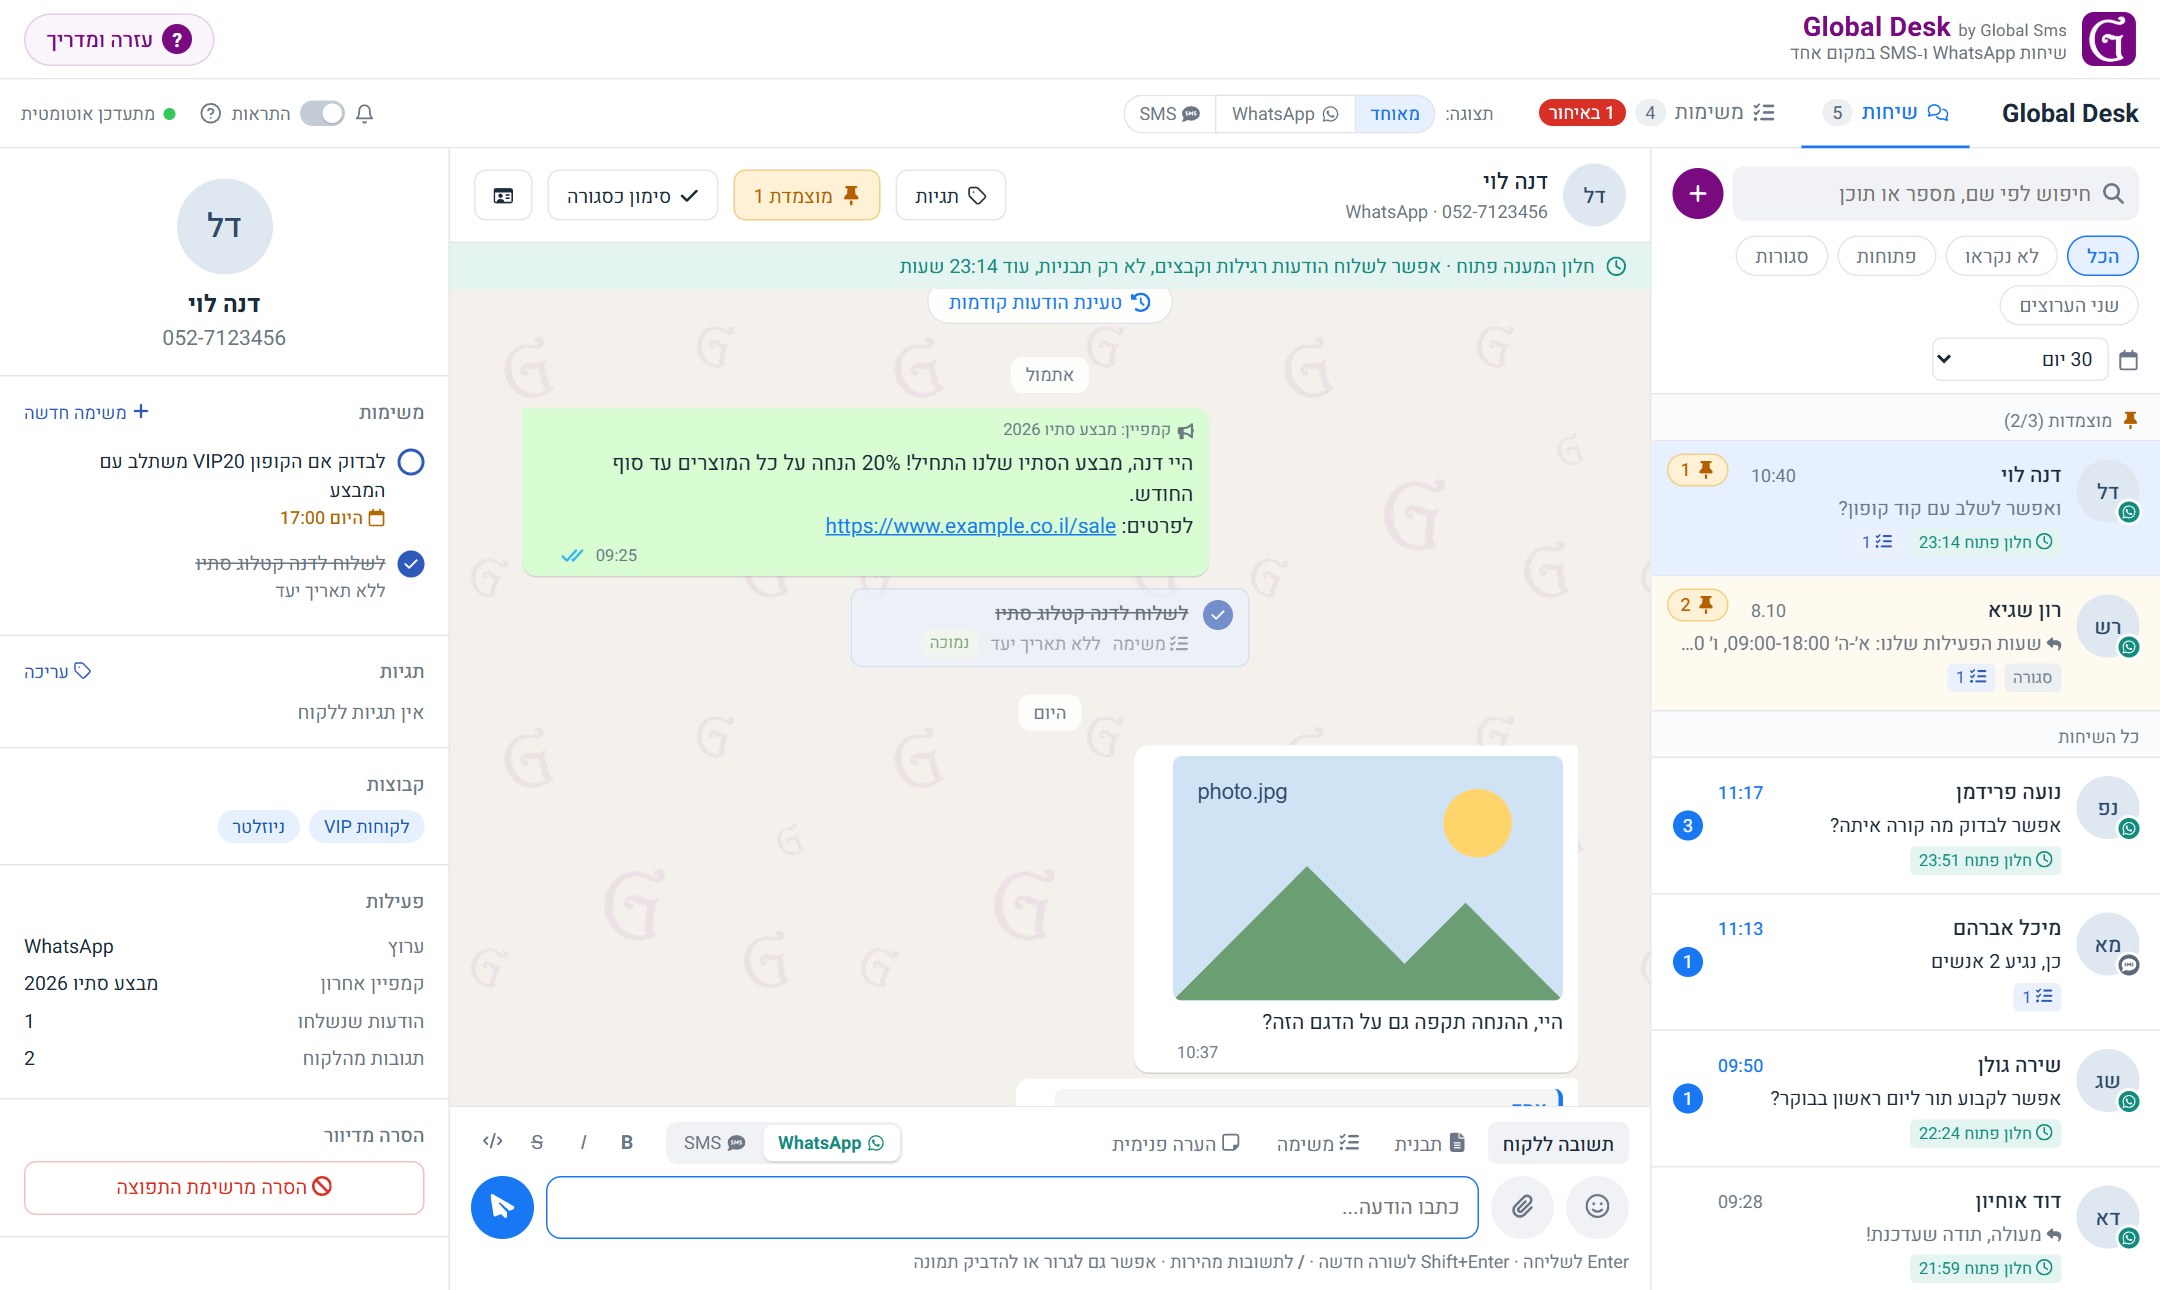Open the contact card panel icon

coord(503,196)
